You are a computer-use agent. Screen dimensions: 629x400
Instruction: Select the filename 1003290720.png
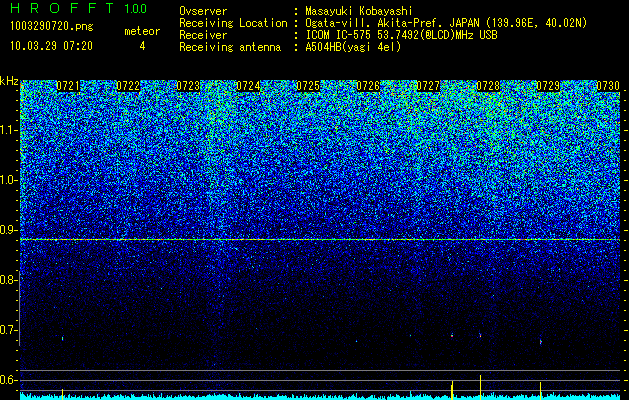click(52, 27)
